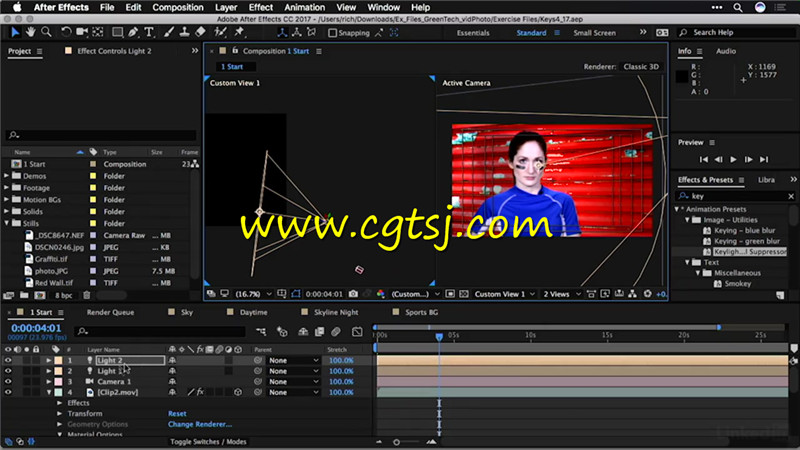Select the Brush tool
This screenshot has width=800, height=450.
click(x=169, y=32)
